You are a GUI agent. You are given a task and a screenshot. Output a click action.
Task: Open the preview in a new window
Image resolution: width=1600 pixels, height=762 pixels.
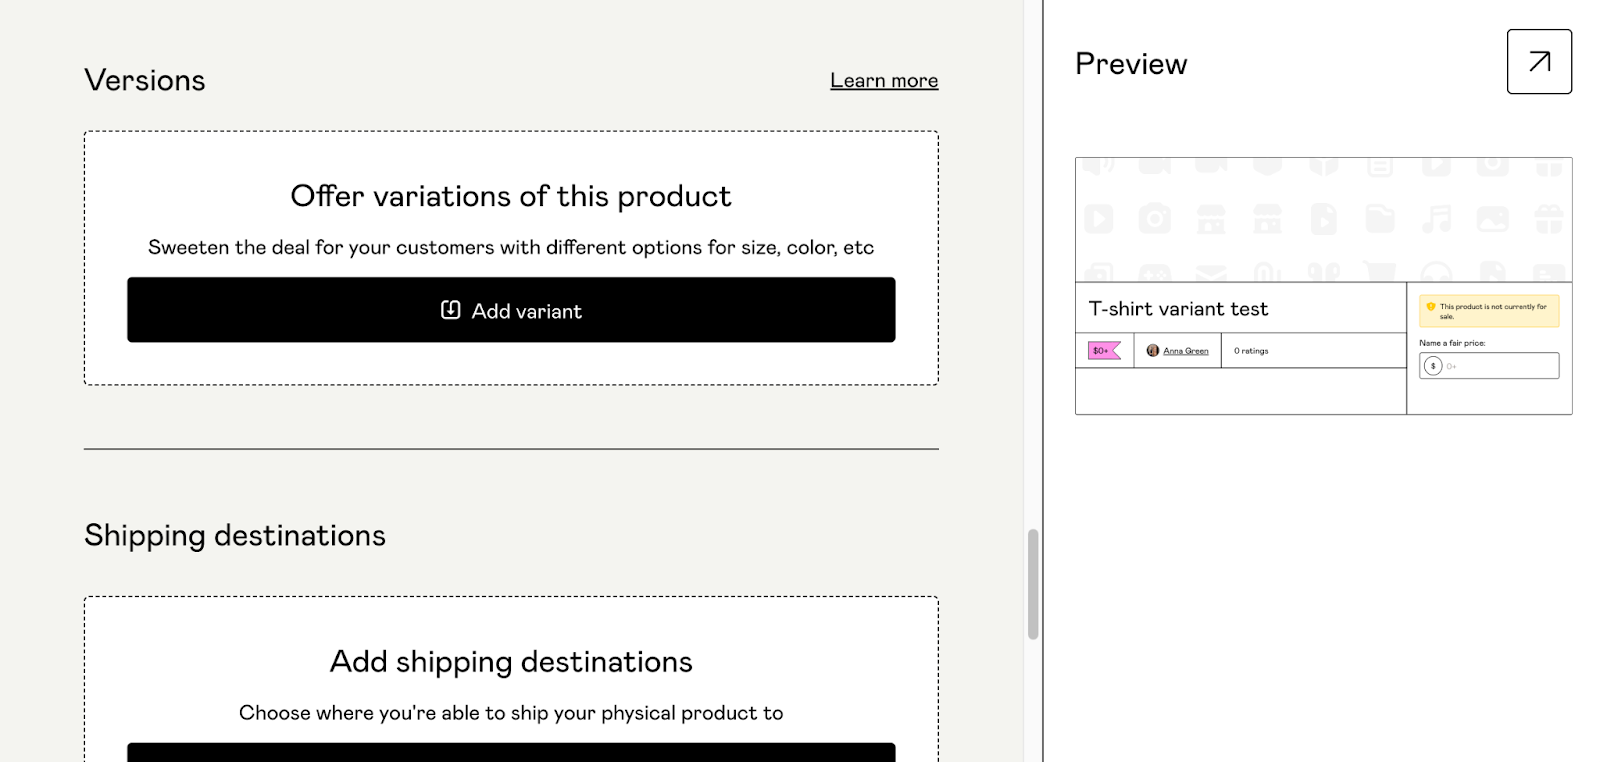click(x=1539, y=62)
